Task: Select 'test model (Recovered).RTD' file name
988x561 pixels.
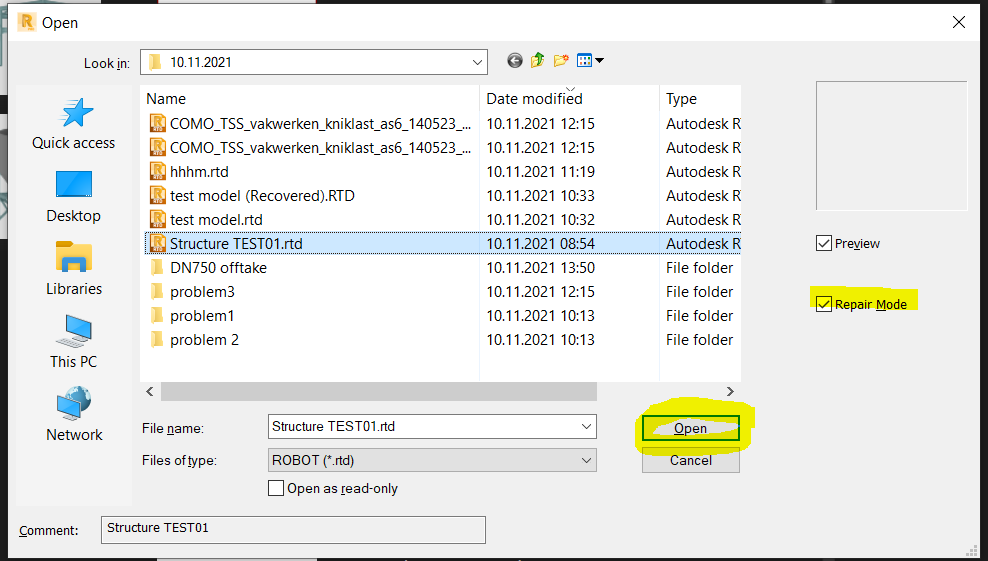Action: pos(262,195)
